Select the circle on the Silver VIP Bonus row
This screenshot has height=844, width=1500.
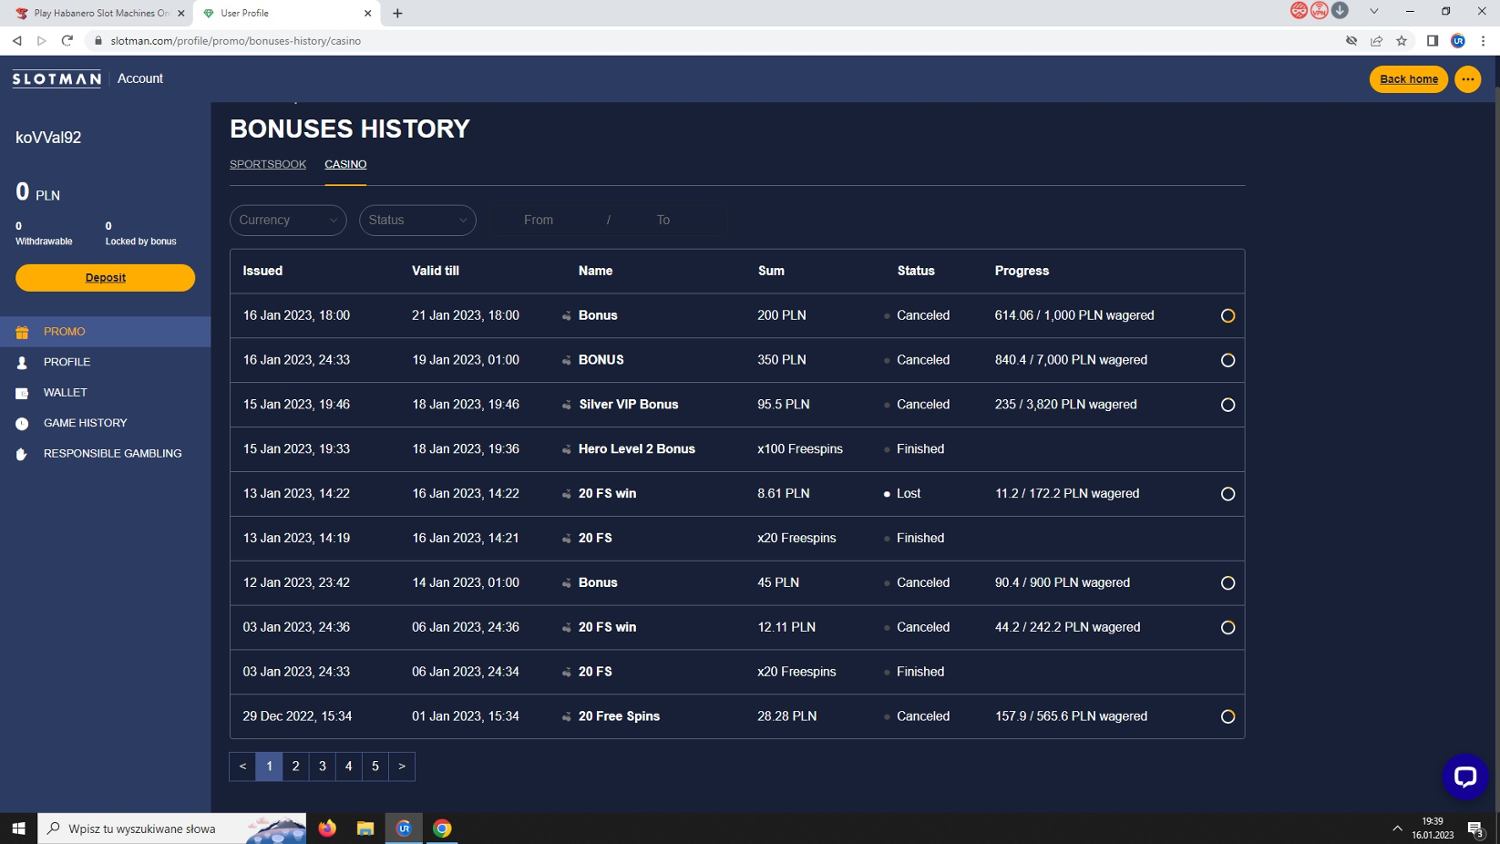coord(1227,405)
